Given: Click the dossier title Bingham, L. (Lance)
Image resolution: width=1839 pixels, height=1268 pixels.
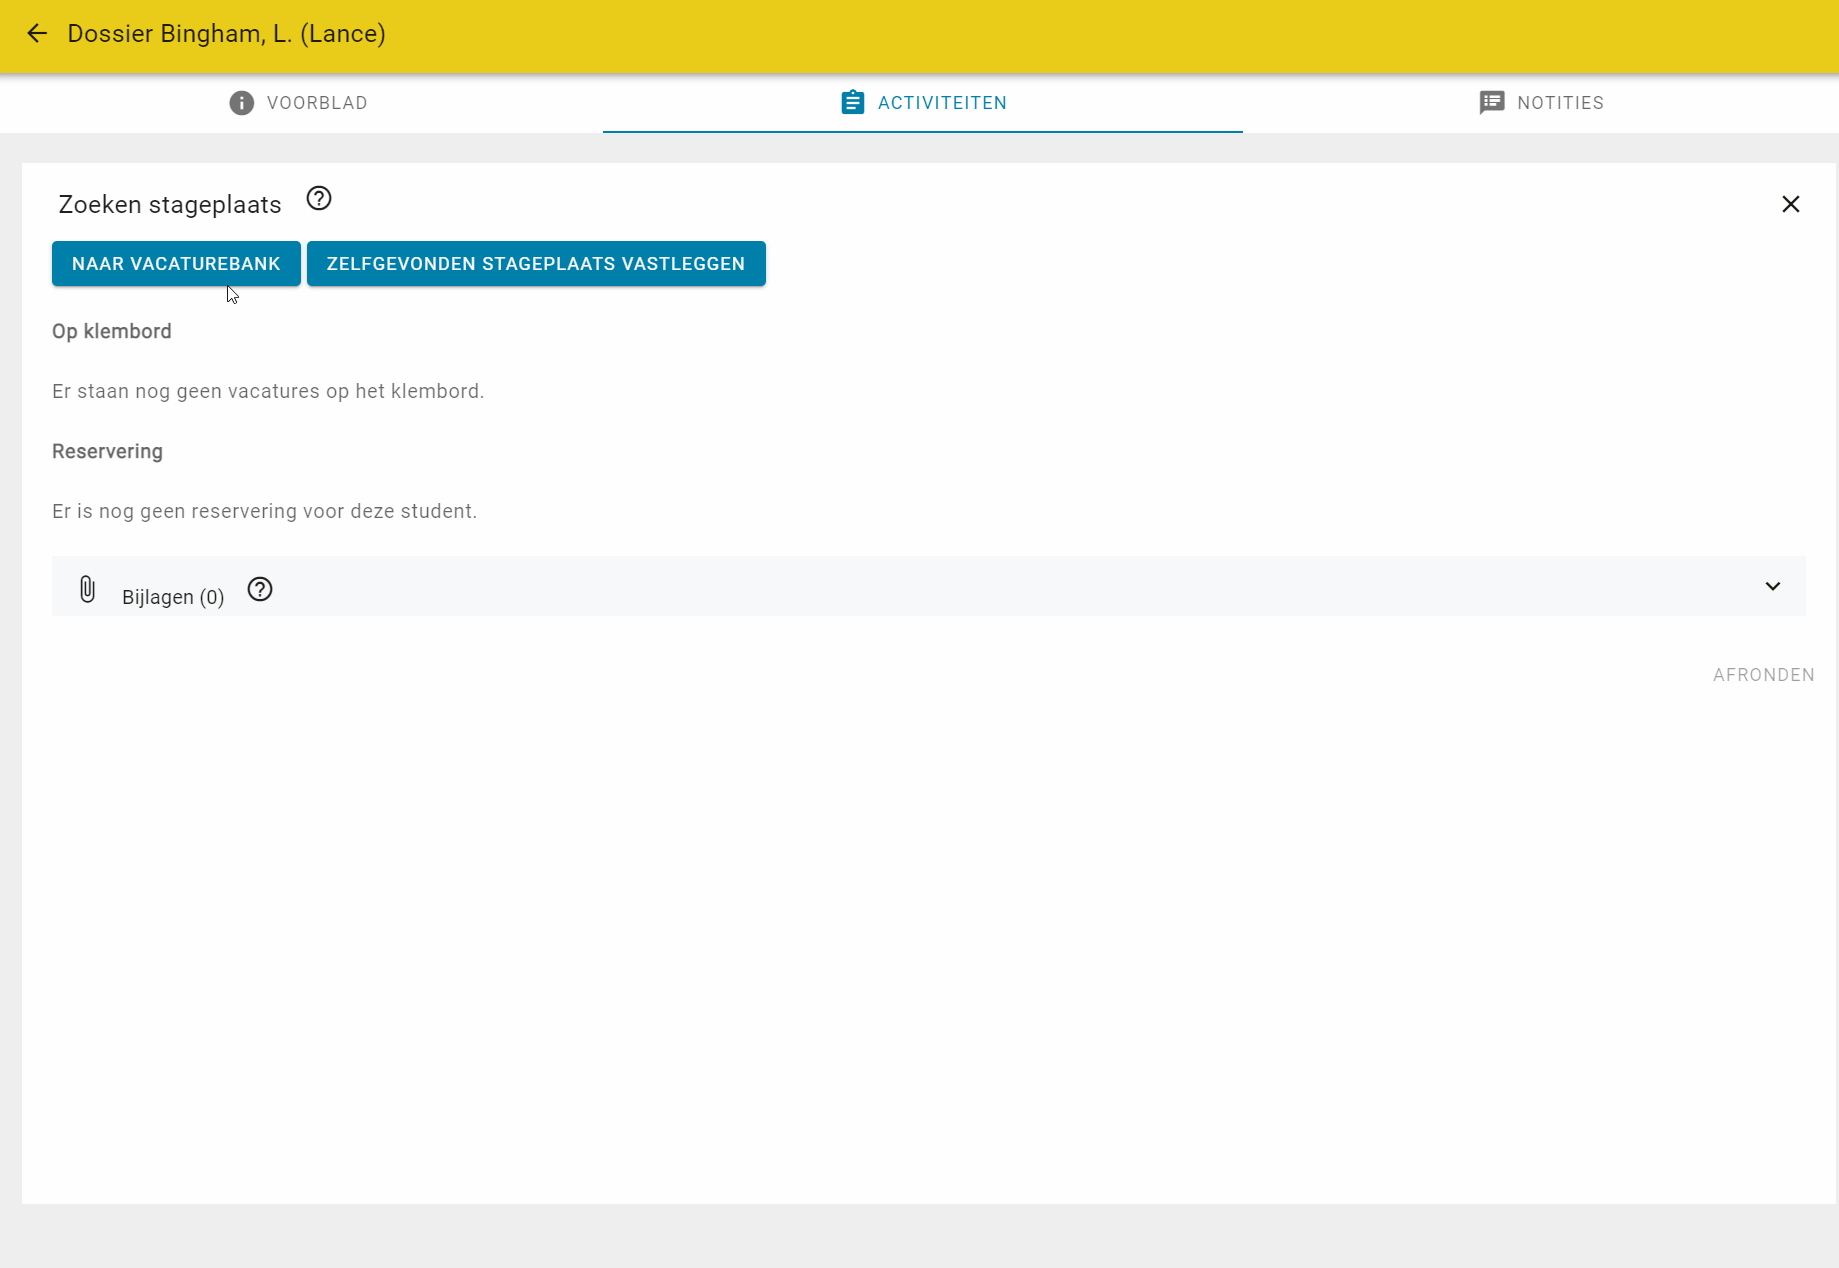Looking at the screenshot, I should pyautogui.click(x=227, y=33).
